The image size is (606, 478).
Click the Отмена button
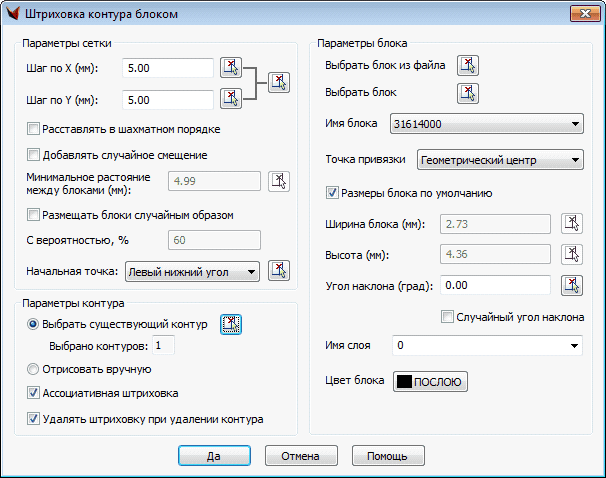coord(299,455)
